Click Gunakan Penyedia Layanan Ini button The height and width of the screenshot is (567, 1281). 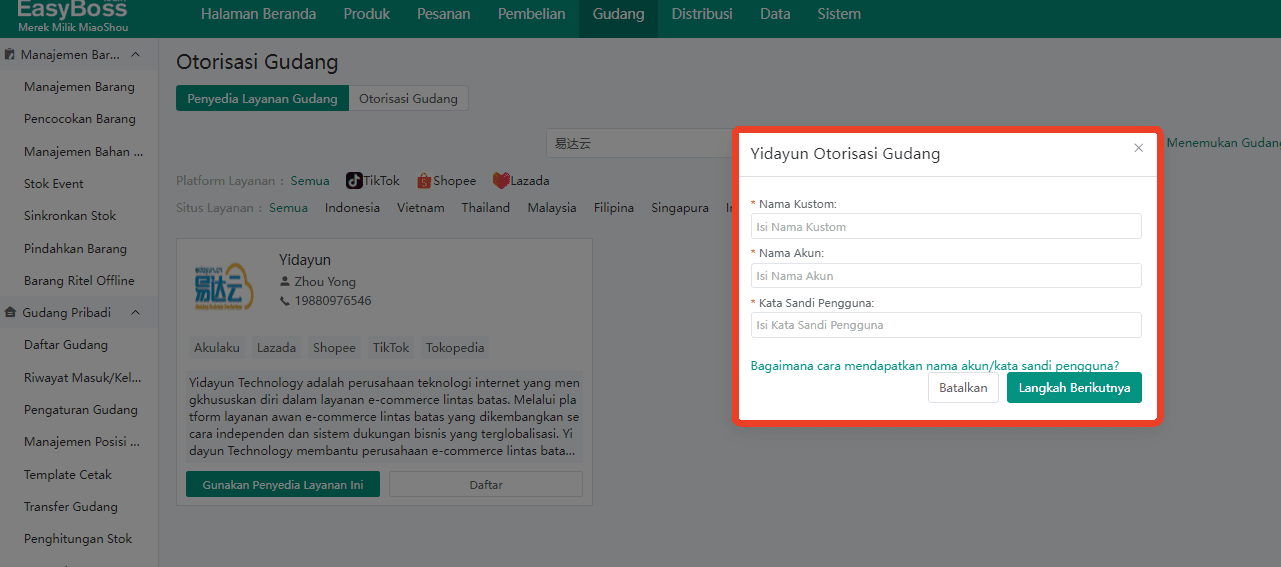click(x=283, y=484)
